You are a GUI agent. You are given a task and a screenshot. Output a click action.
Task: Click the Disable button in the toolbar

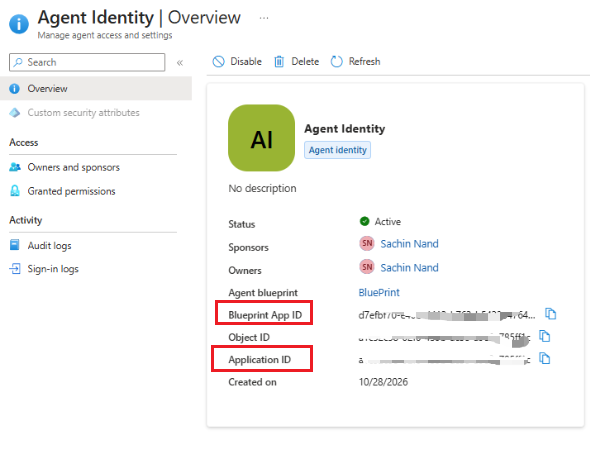tap(237, 61)
